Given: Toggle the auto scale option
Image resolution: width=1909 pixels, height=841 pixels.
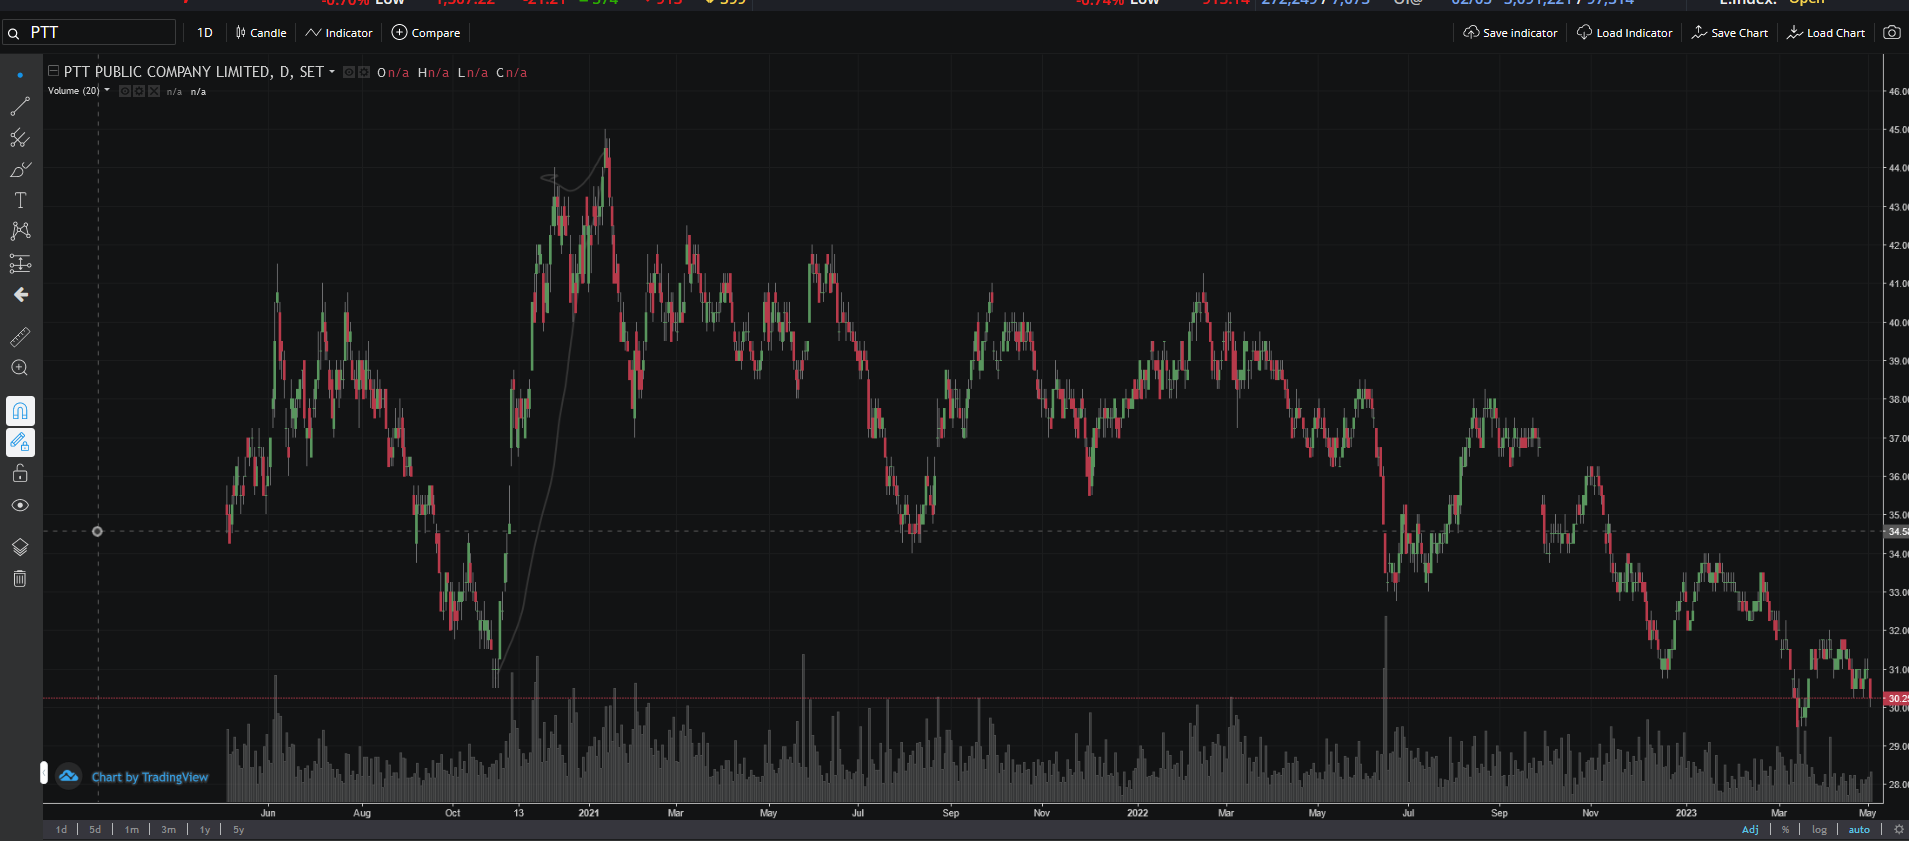Looking at the screenshot, I should (1859, 829).
